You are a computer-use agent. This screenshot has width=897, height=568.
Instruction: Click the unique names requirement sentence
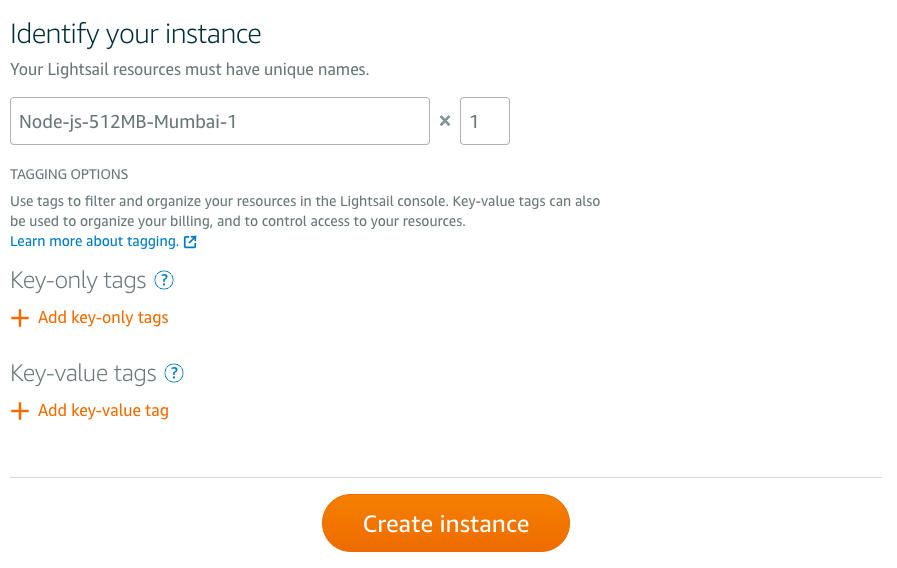(189, 70)
